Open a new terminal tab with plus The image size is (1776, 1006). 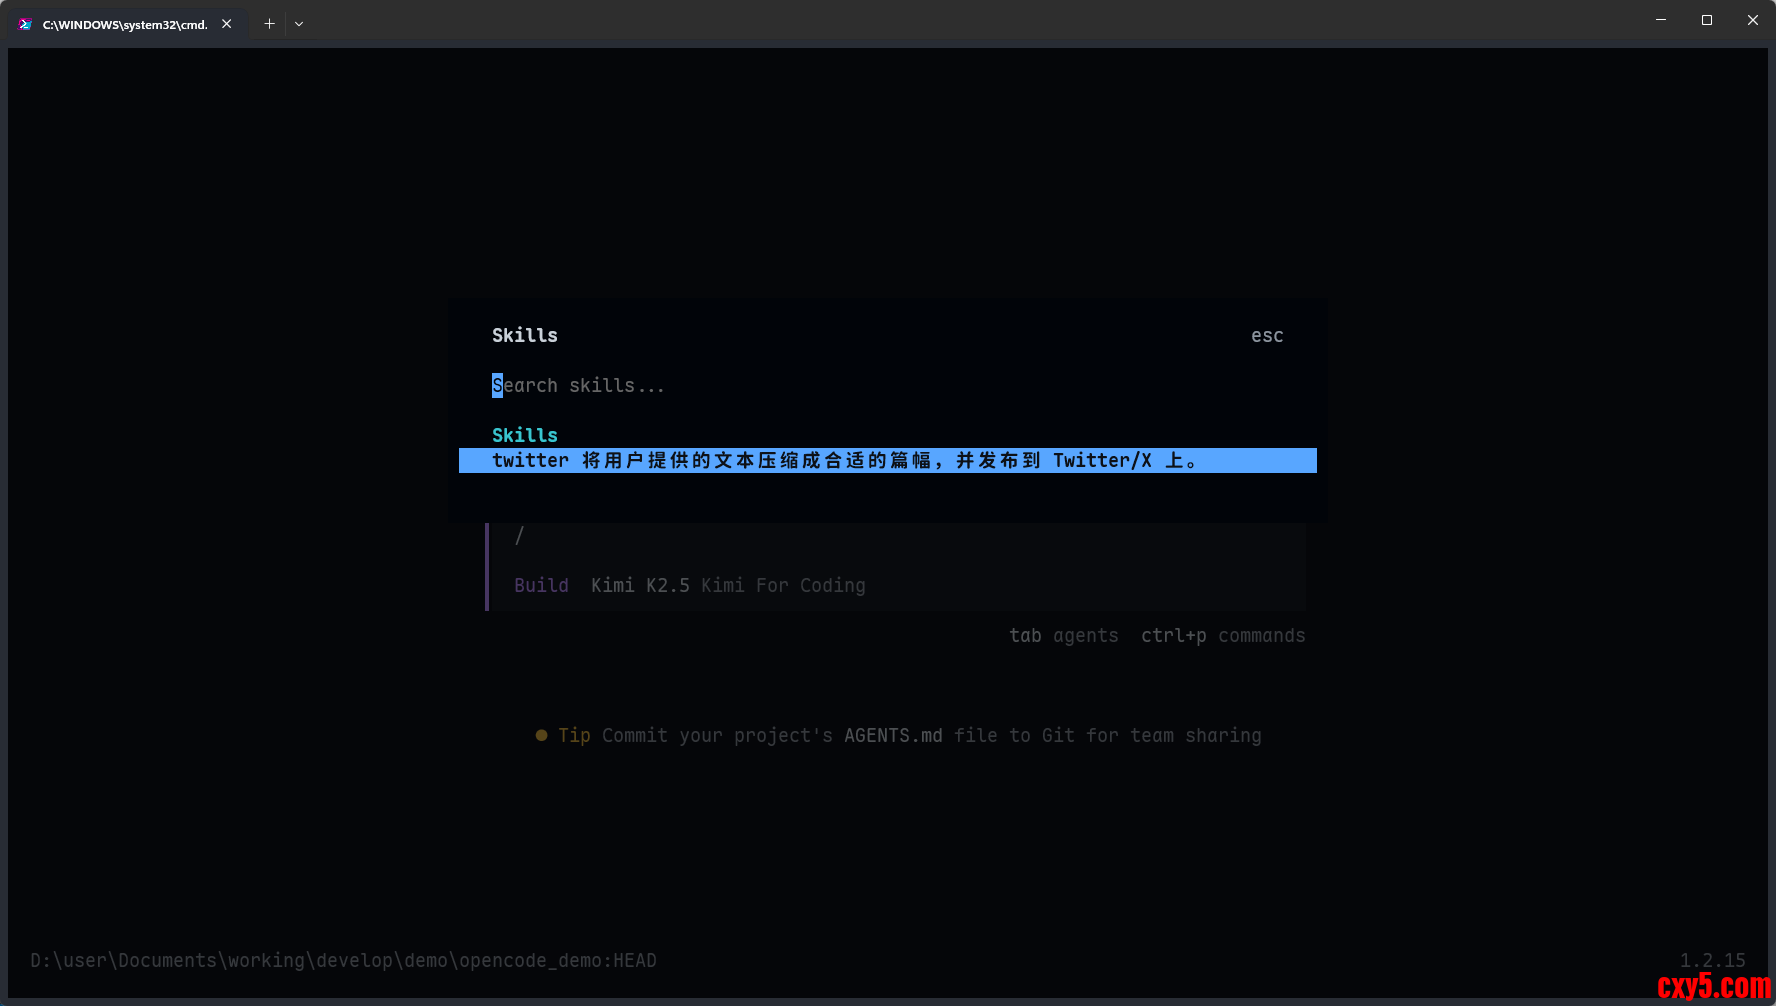click(269, 24)
